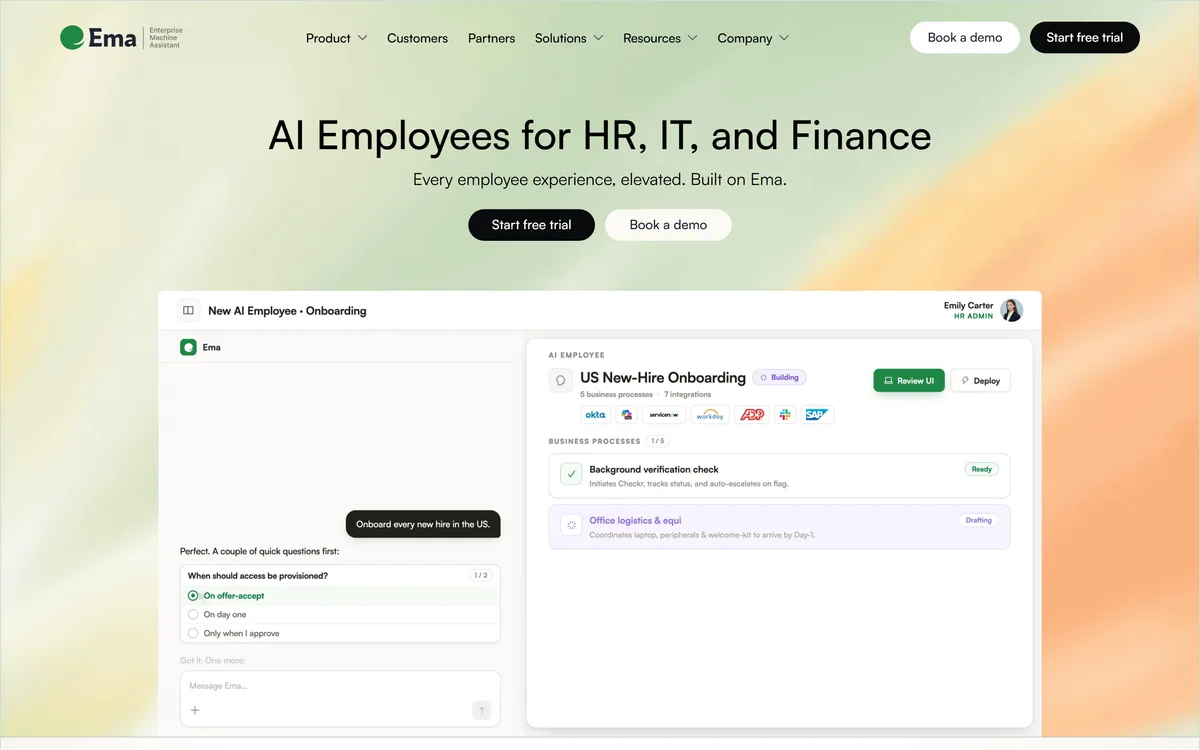
Task: Click the 'US New-Hire Onboarding' heading
Action: pos(663,378)
